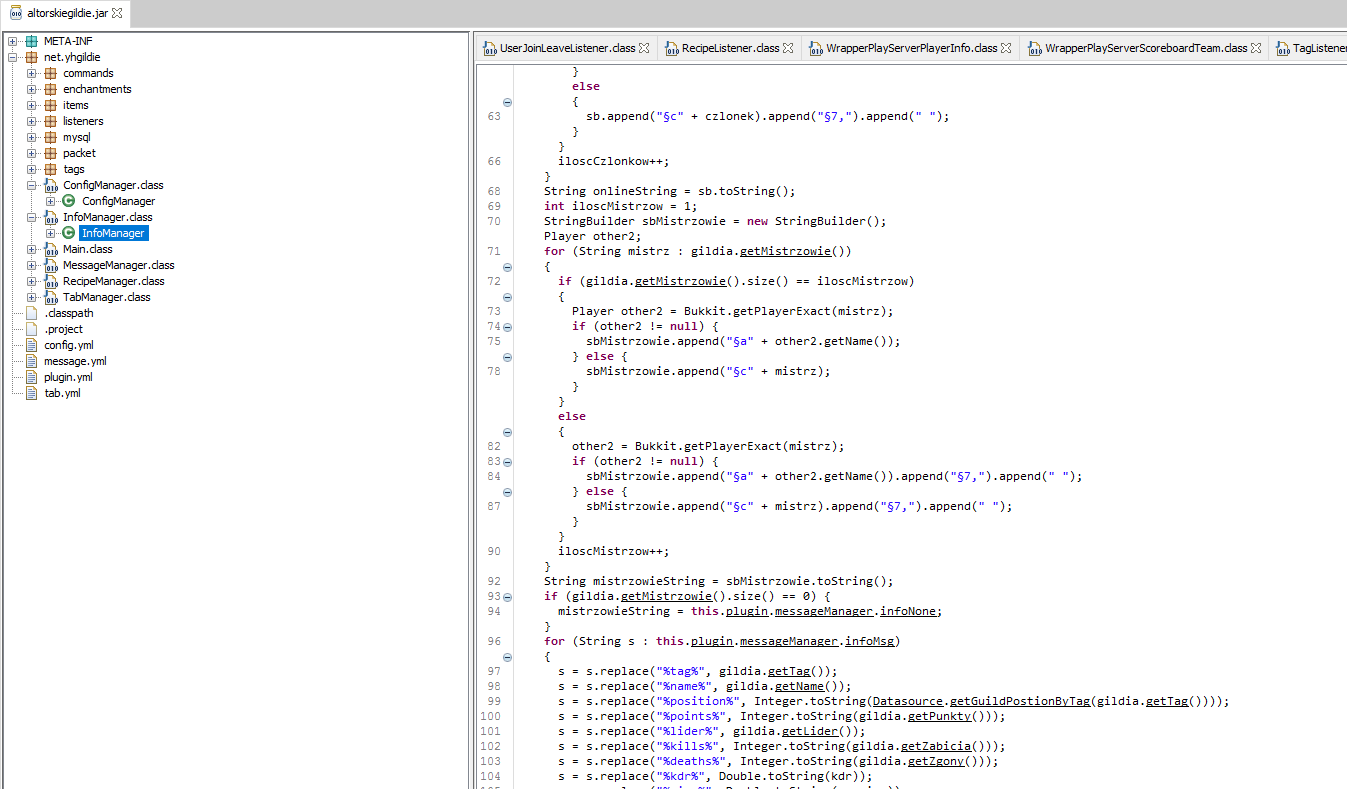Expand the Main.class tree node

pos(32,249)
